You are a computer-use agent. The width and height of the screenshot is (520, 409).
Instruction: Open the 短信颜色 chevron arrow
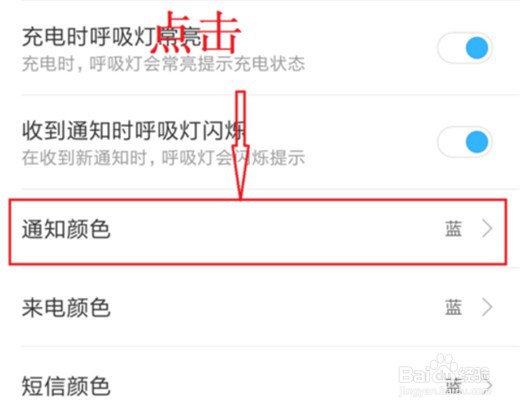click(489, 386)
